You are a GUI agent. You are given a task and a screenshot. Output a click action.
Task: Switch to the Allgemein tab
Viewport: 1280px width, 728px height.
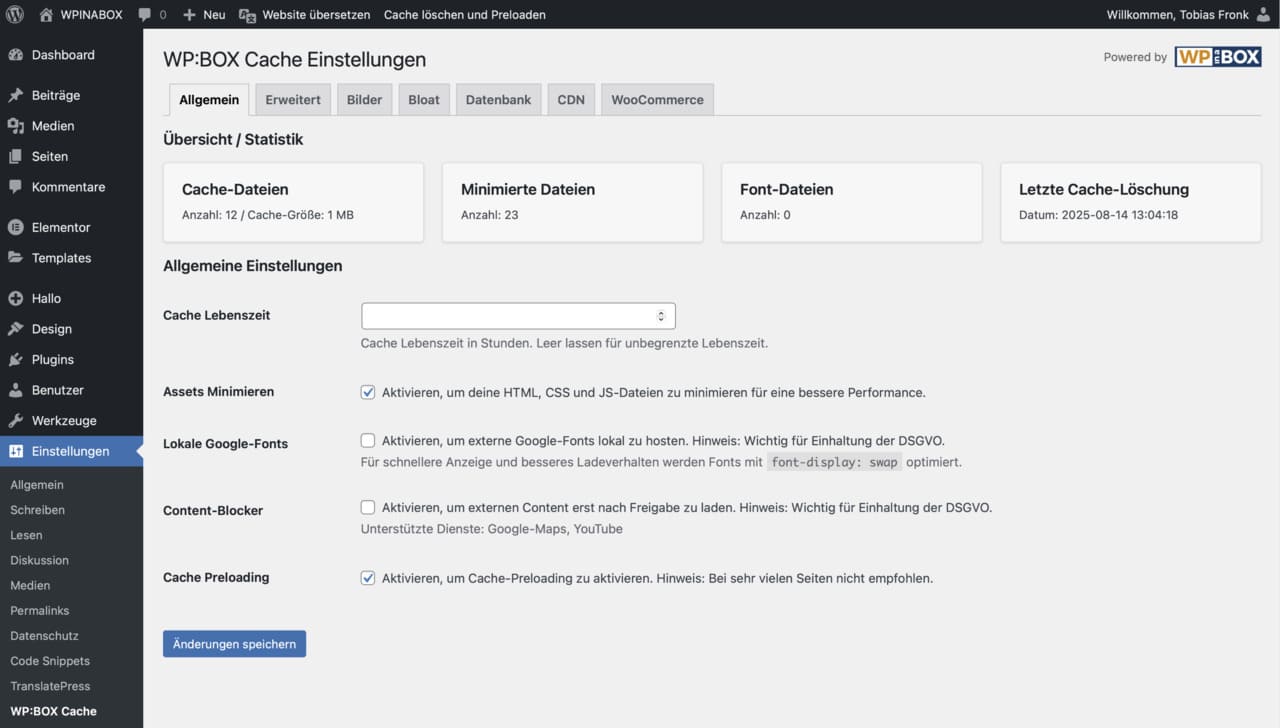[x=209, y=100]
